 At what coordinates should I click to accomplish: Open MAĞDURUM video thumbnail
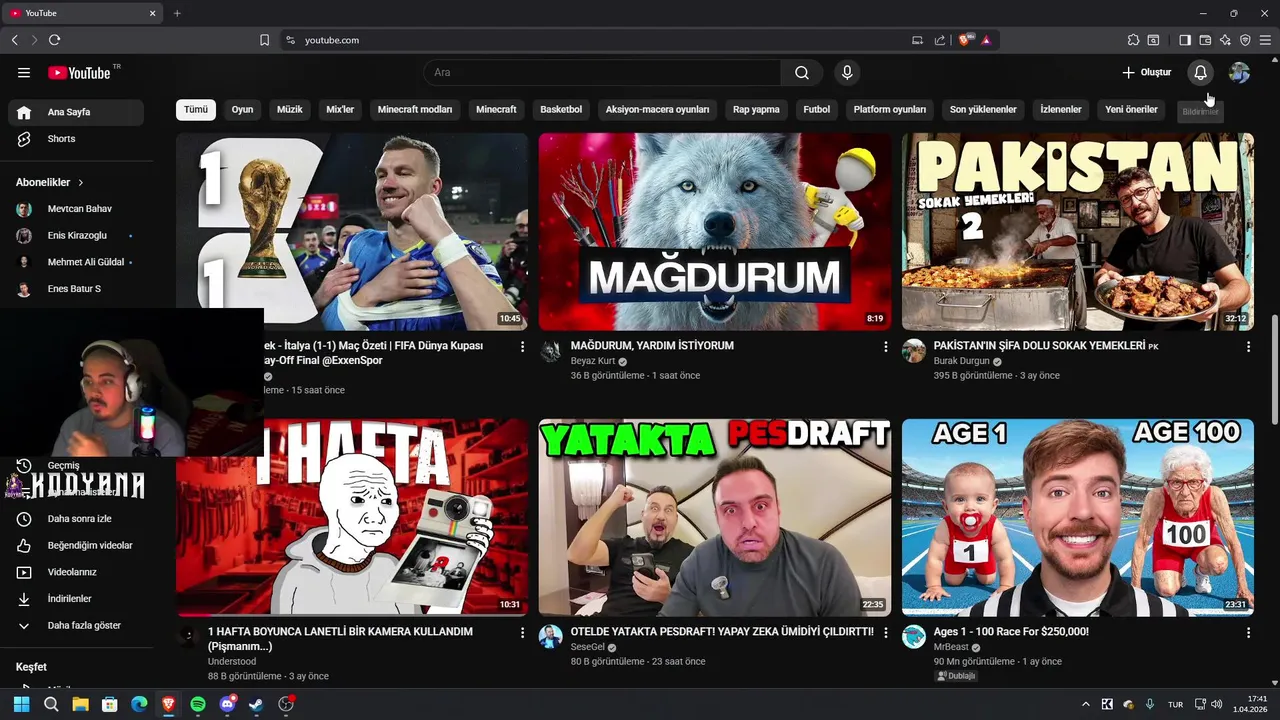715,232
